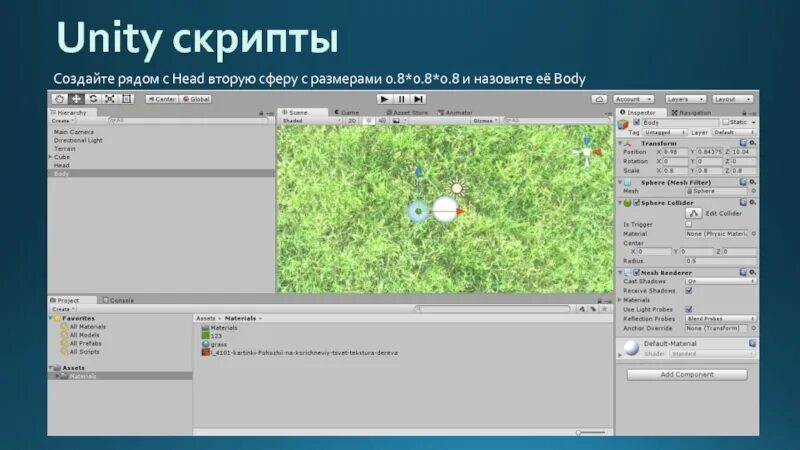Select the Scale tool
The image size is (800, 450).
110,99
